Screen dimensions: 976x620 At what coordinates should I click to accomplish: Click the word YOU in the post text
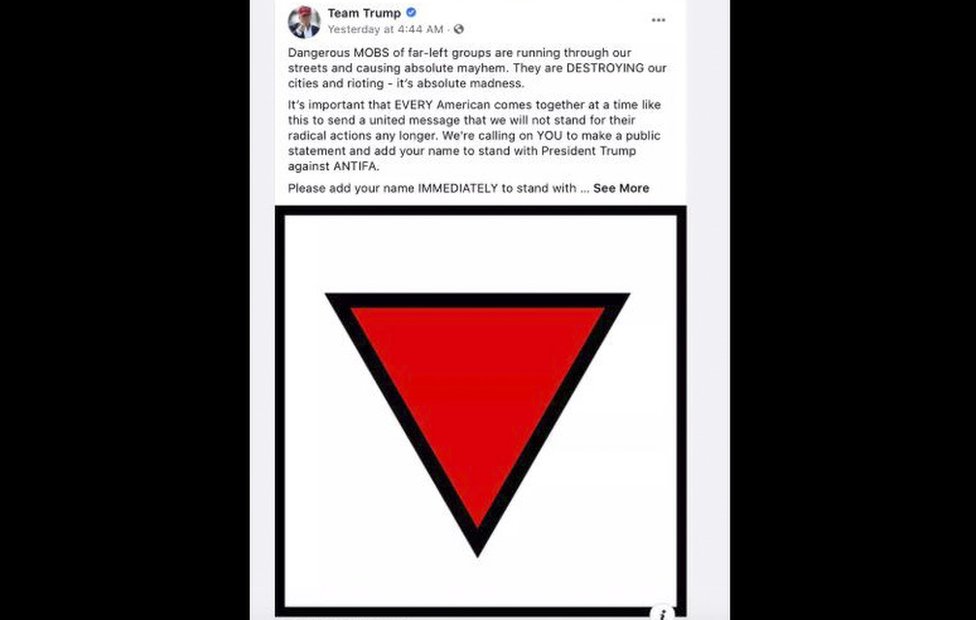click(548, 136)
